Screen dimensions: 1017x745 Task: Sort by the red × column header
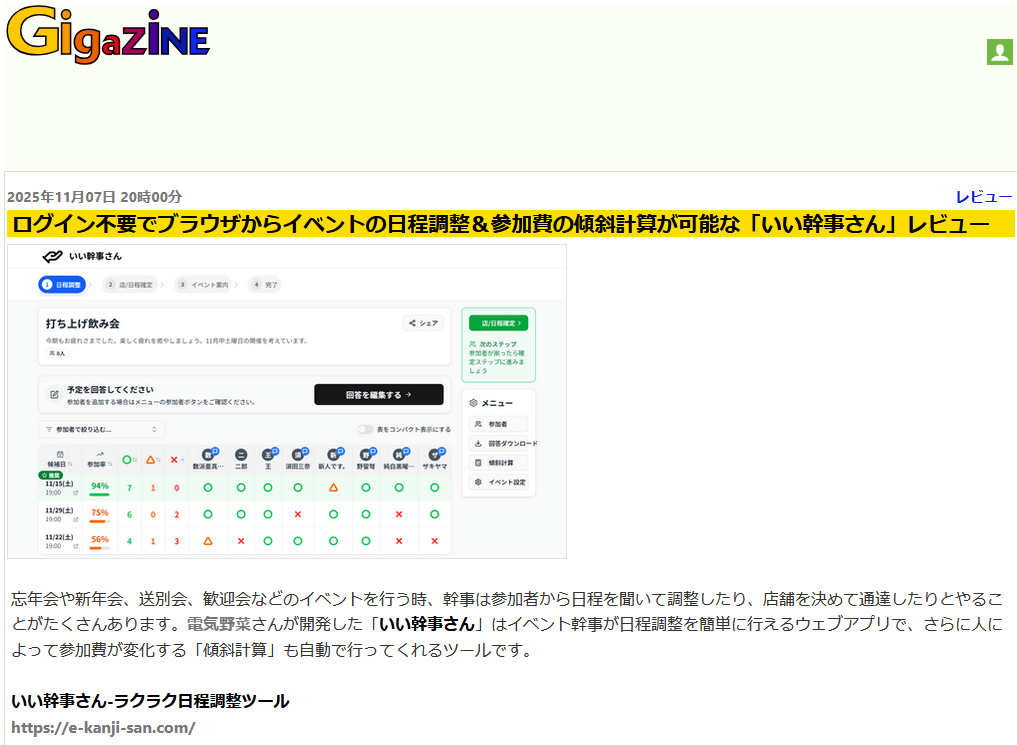(x=176, y=460)
